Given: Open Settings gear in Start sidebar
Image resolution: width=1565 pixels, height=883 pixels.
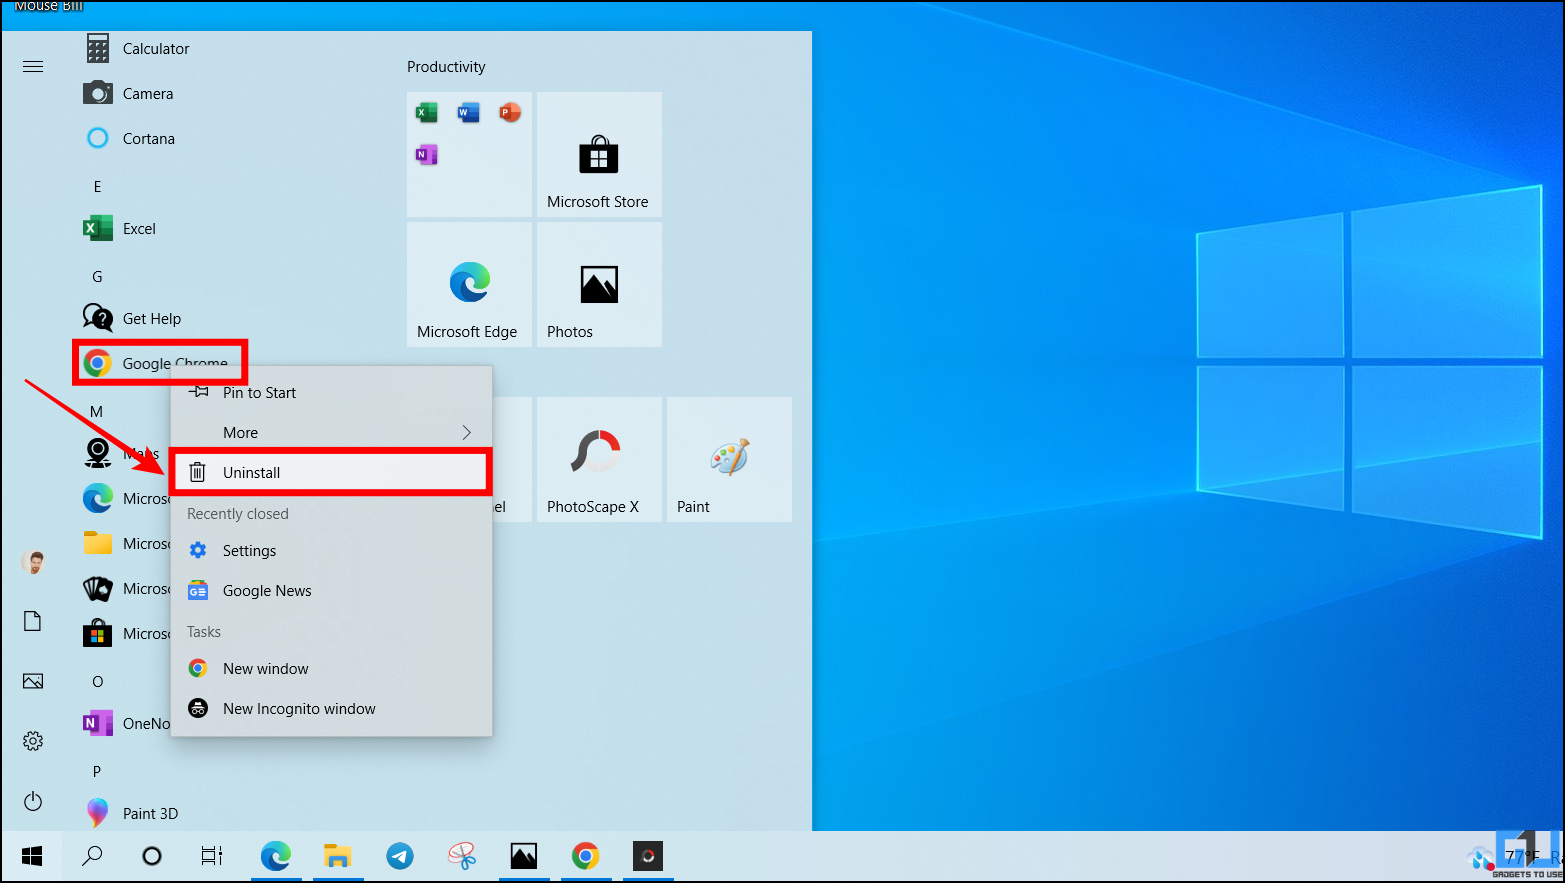Looking at the screenshot, I should tap(33, 741).
